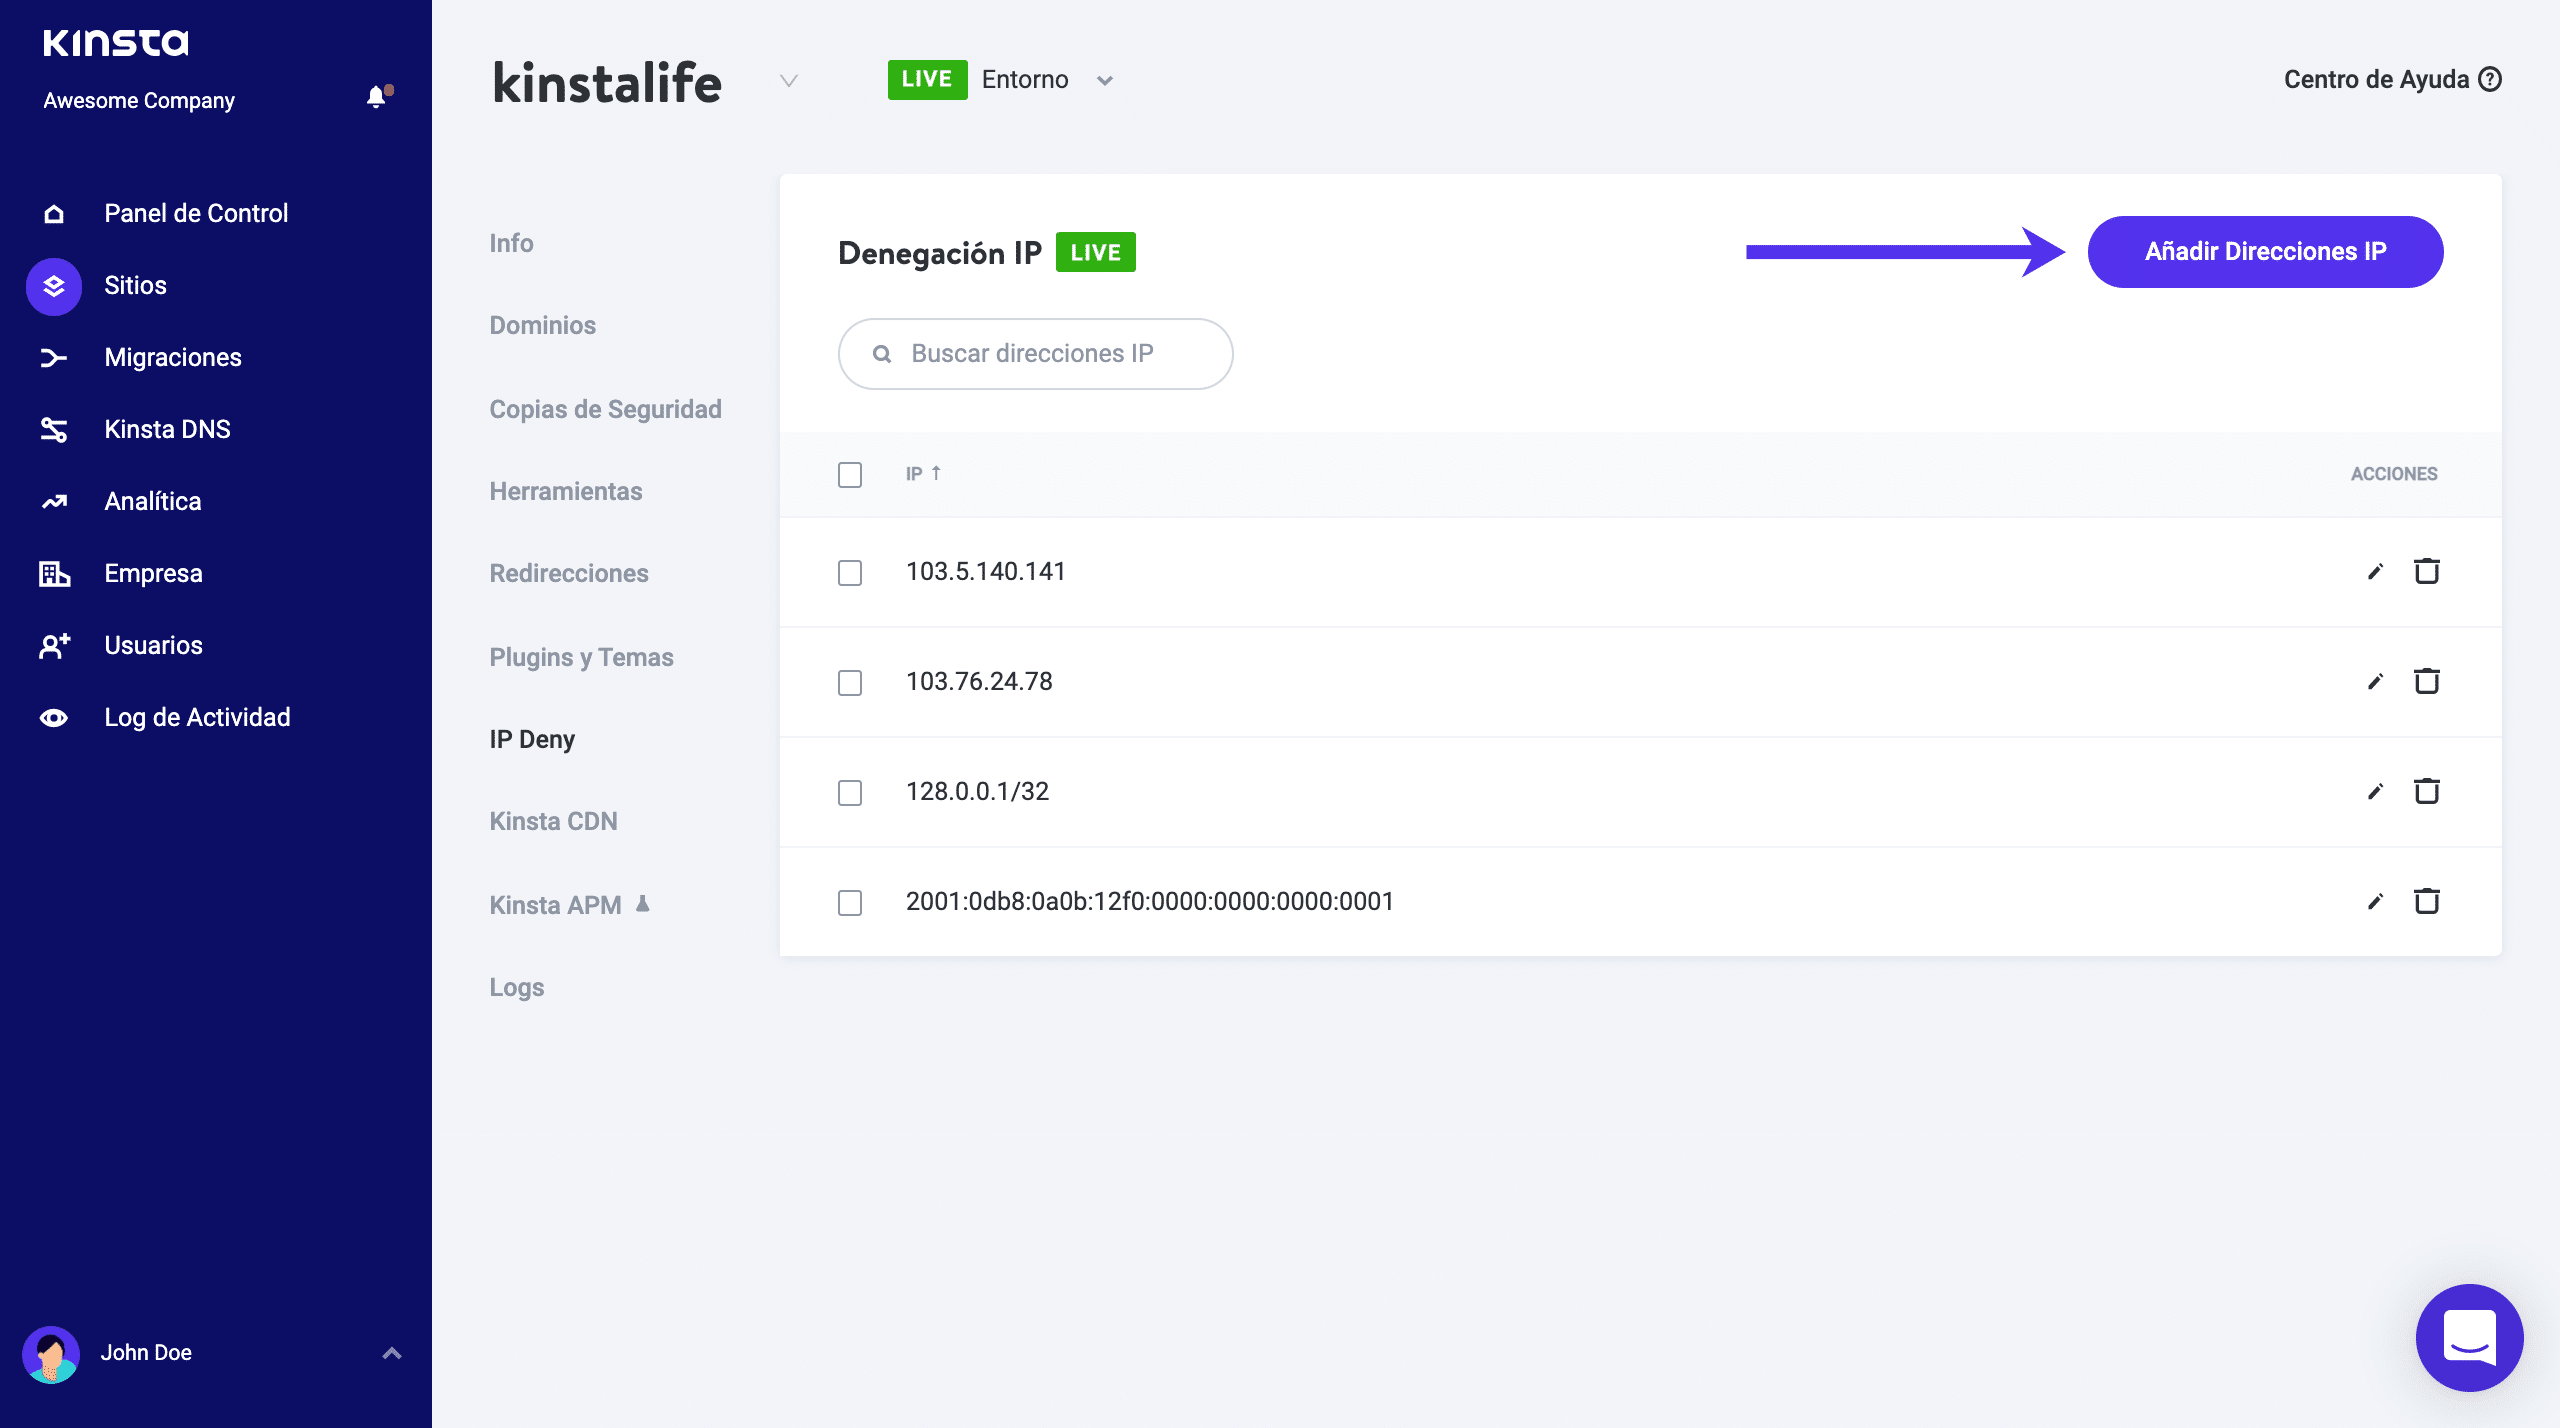The image size is (2560, 1428).
Task: Edit the IPv6 address entry
Action: [2375, 902]
